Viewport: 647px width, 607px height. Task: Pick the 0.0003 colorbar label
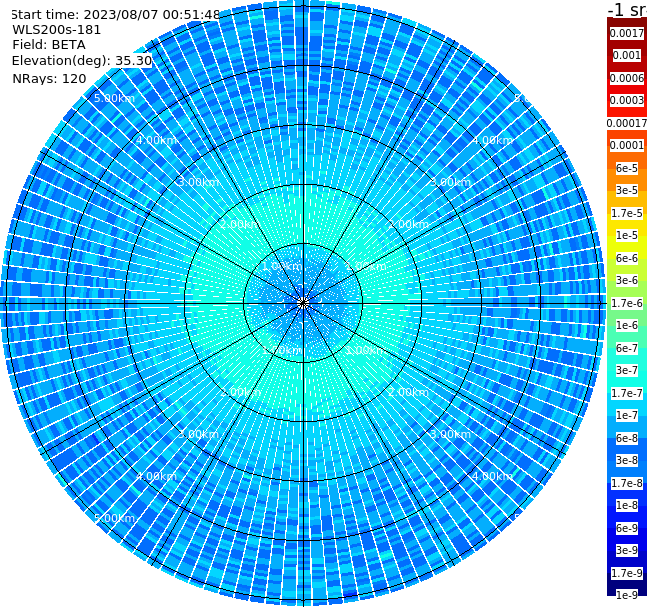[627, 100]
